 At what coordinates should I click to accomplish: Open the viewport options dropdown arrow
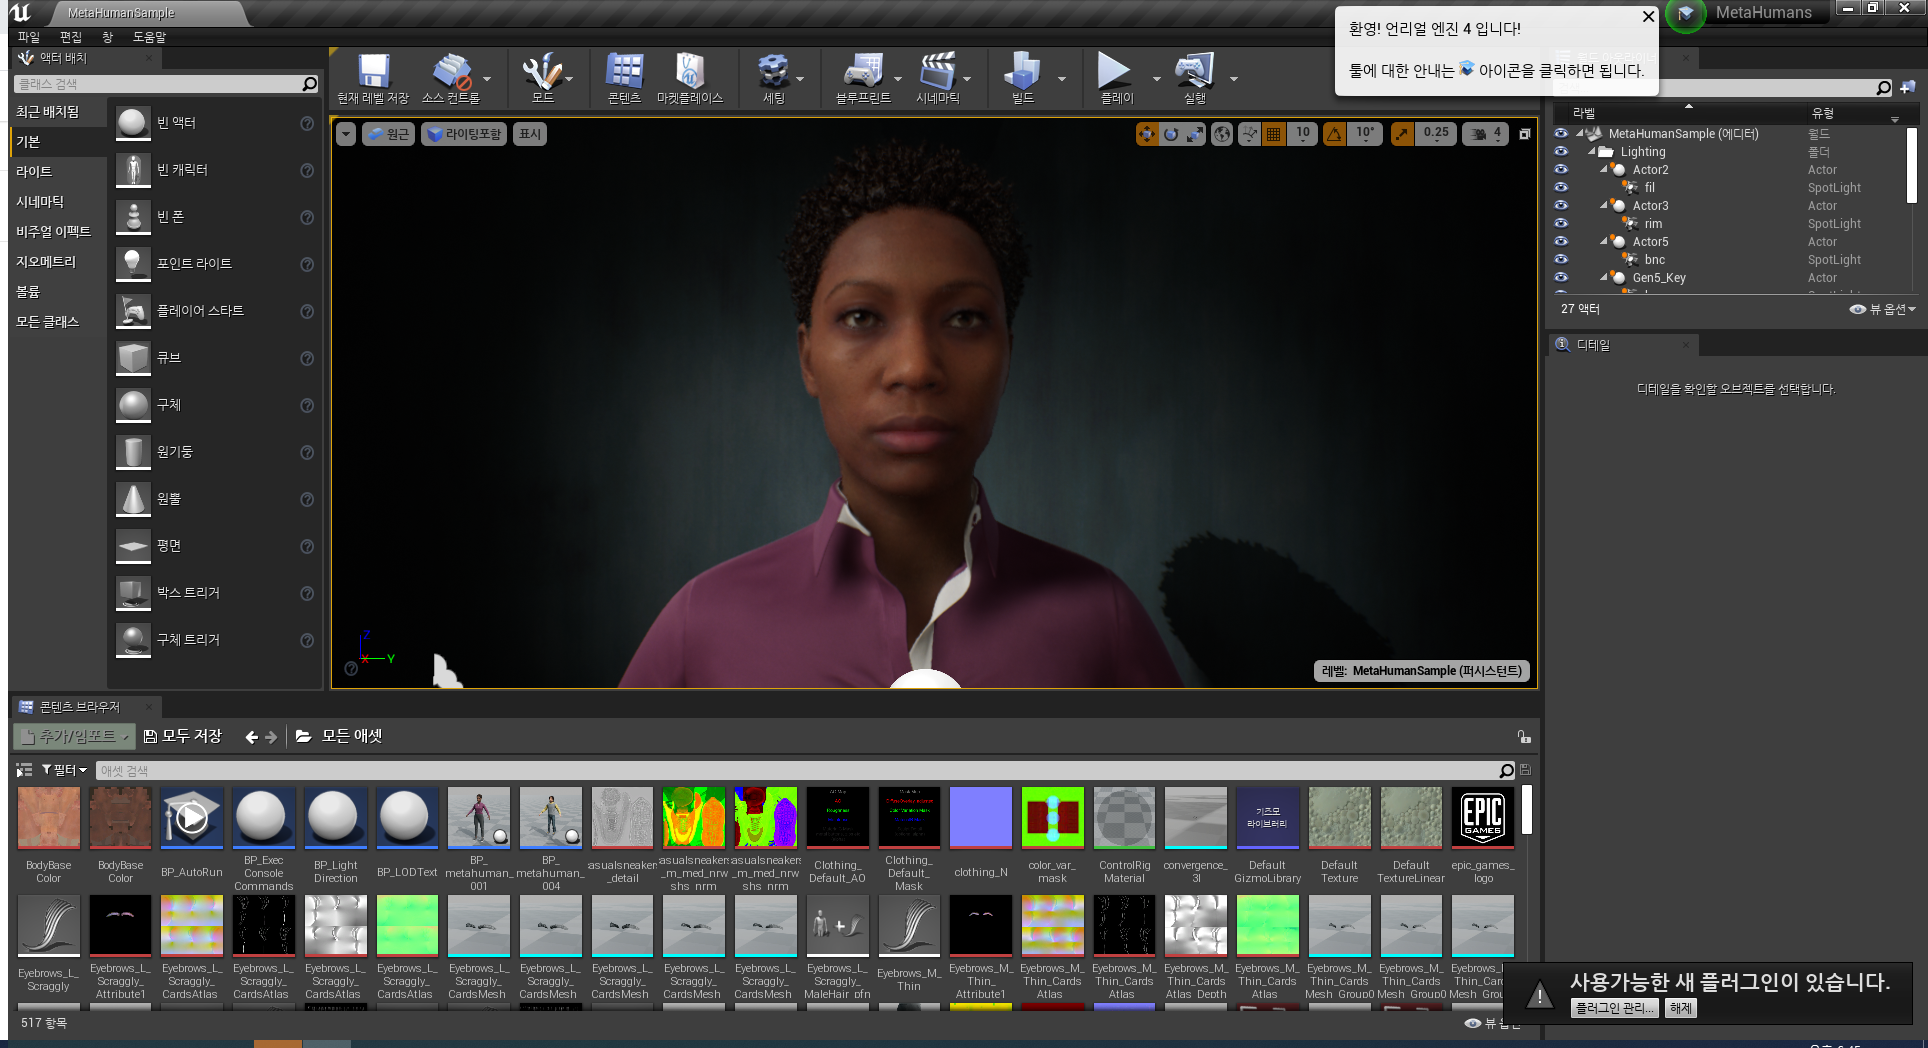coord(346,134)
